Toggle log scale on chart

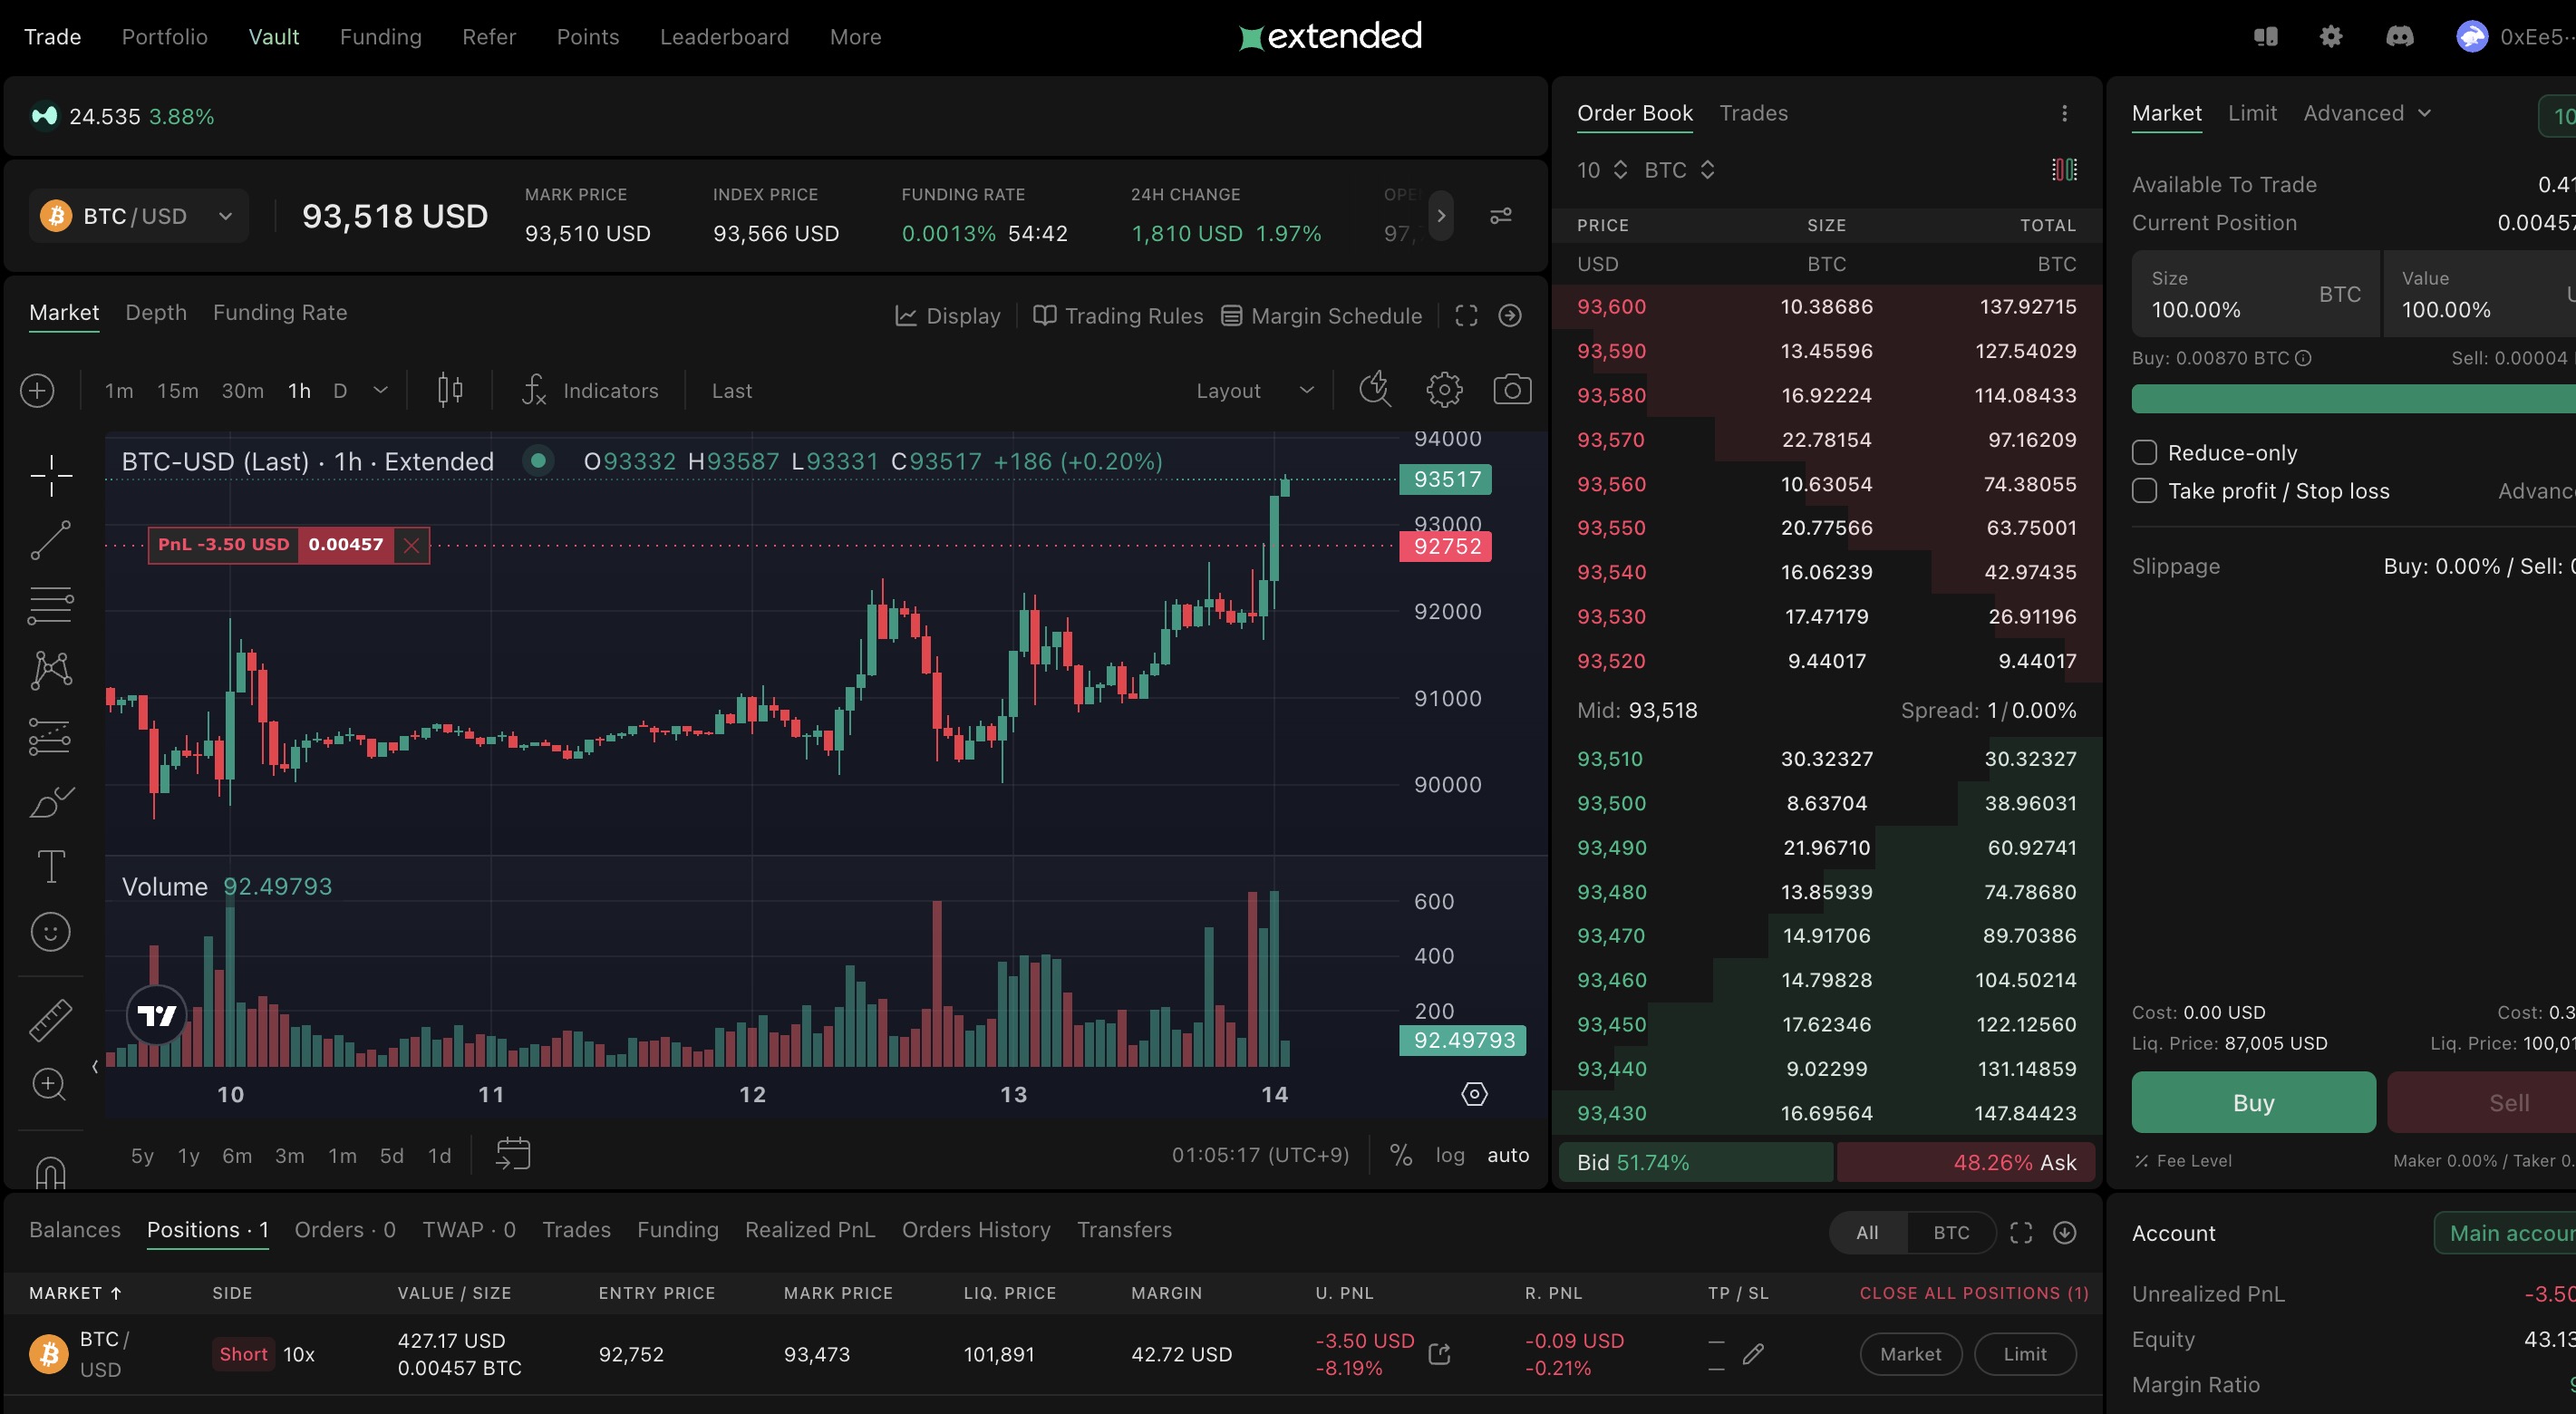pos(1449,1155)
